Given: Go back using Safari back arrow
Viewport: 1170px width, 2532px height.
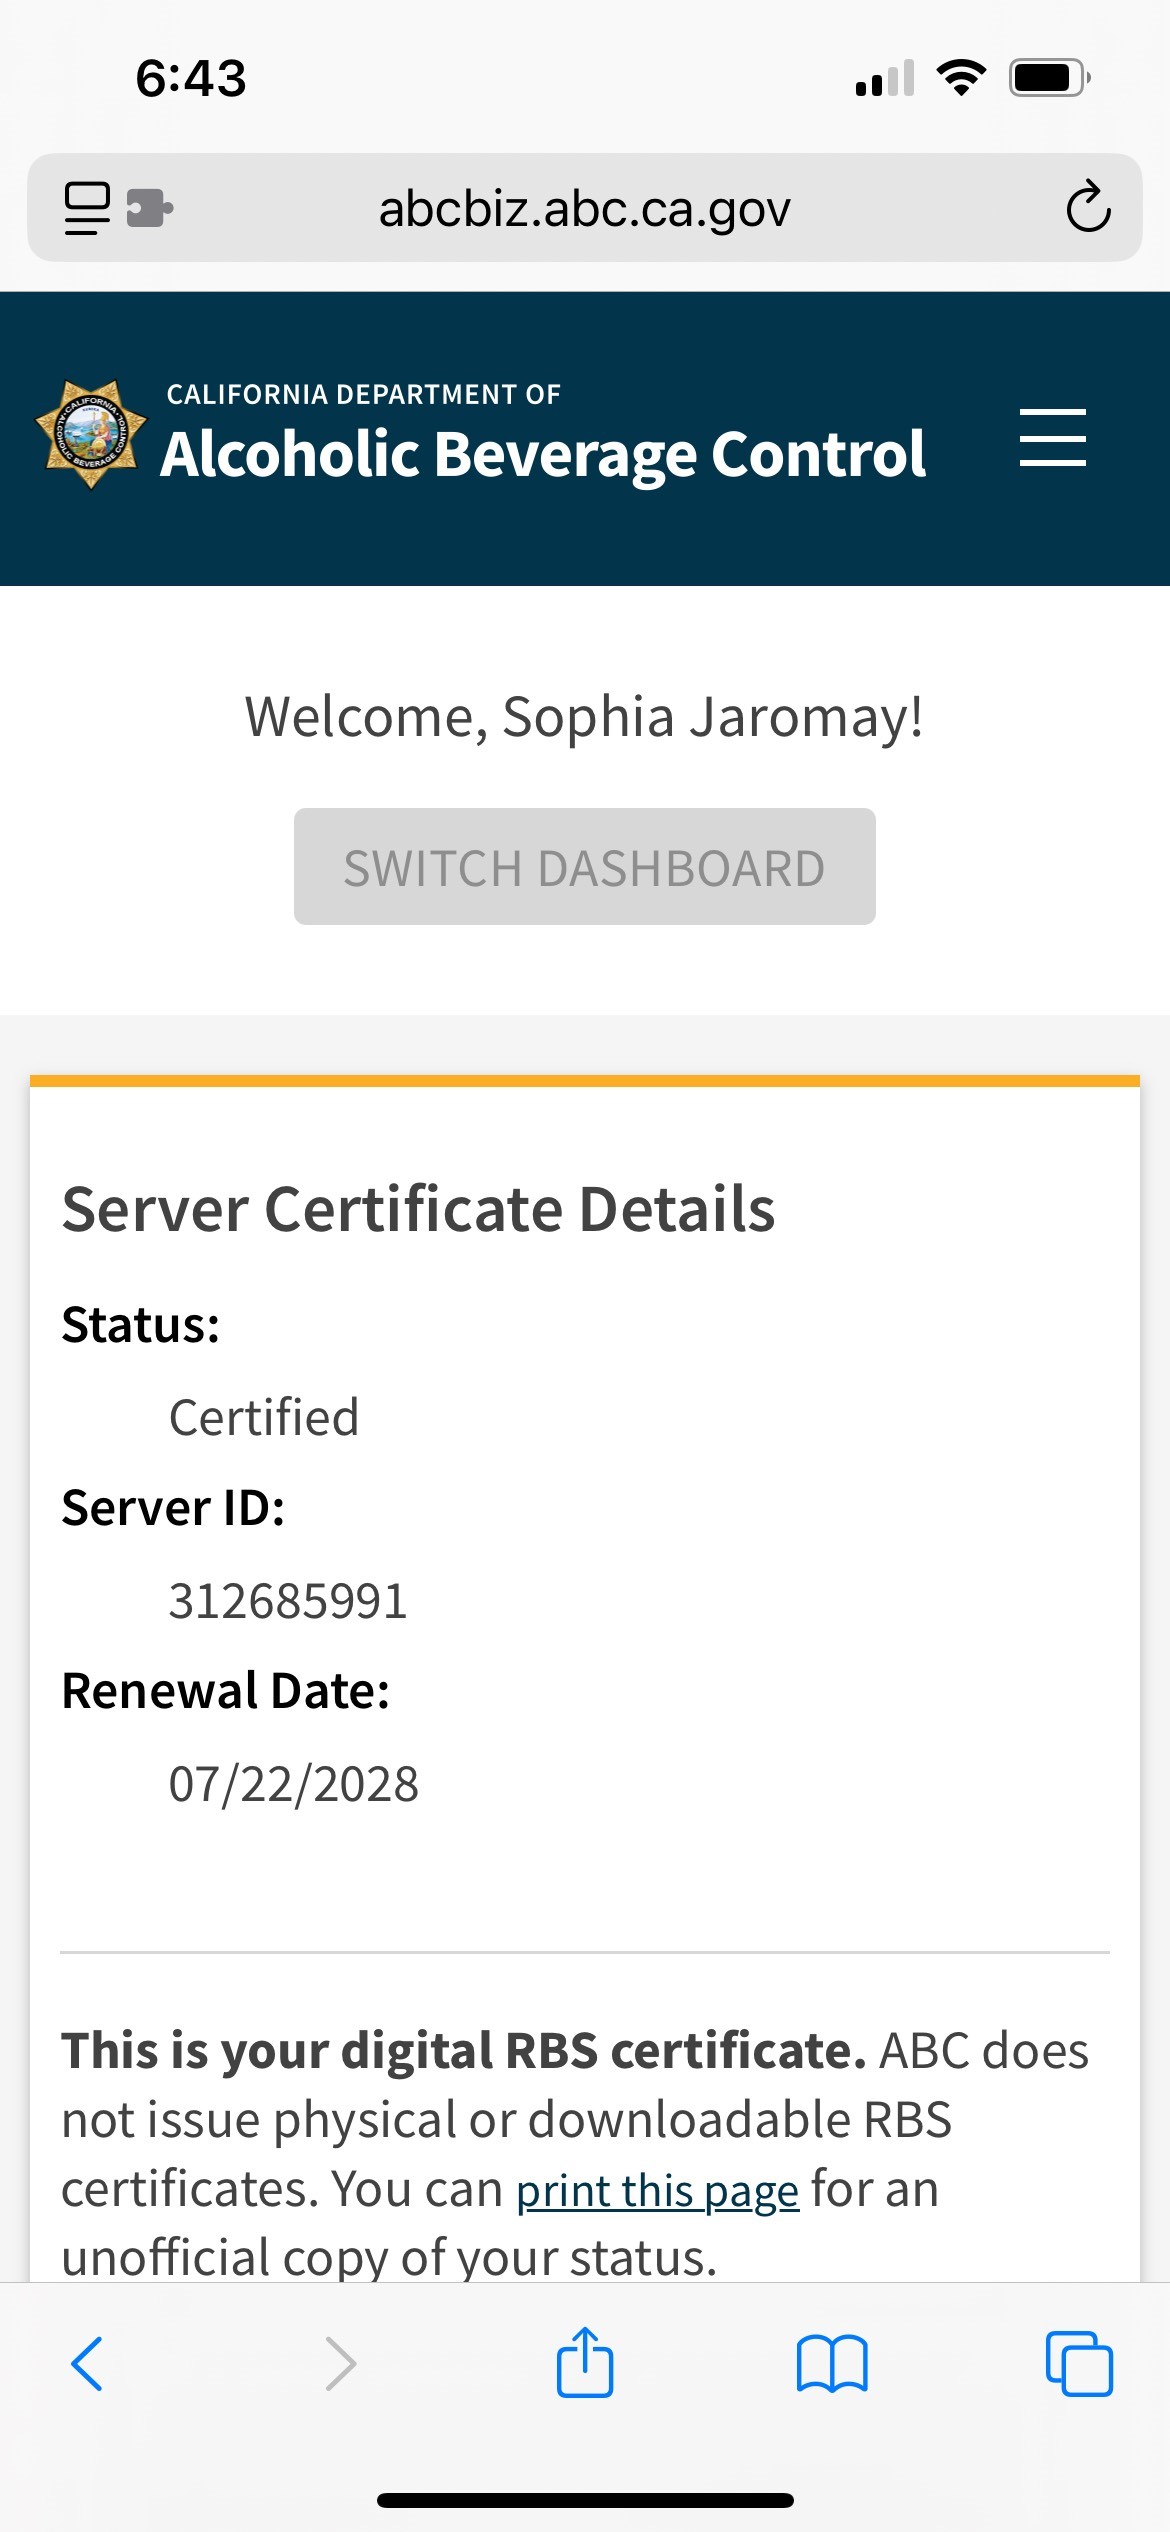Looking at the screenshot, I should (x=87, y=2364).
